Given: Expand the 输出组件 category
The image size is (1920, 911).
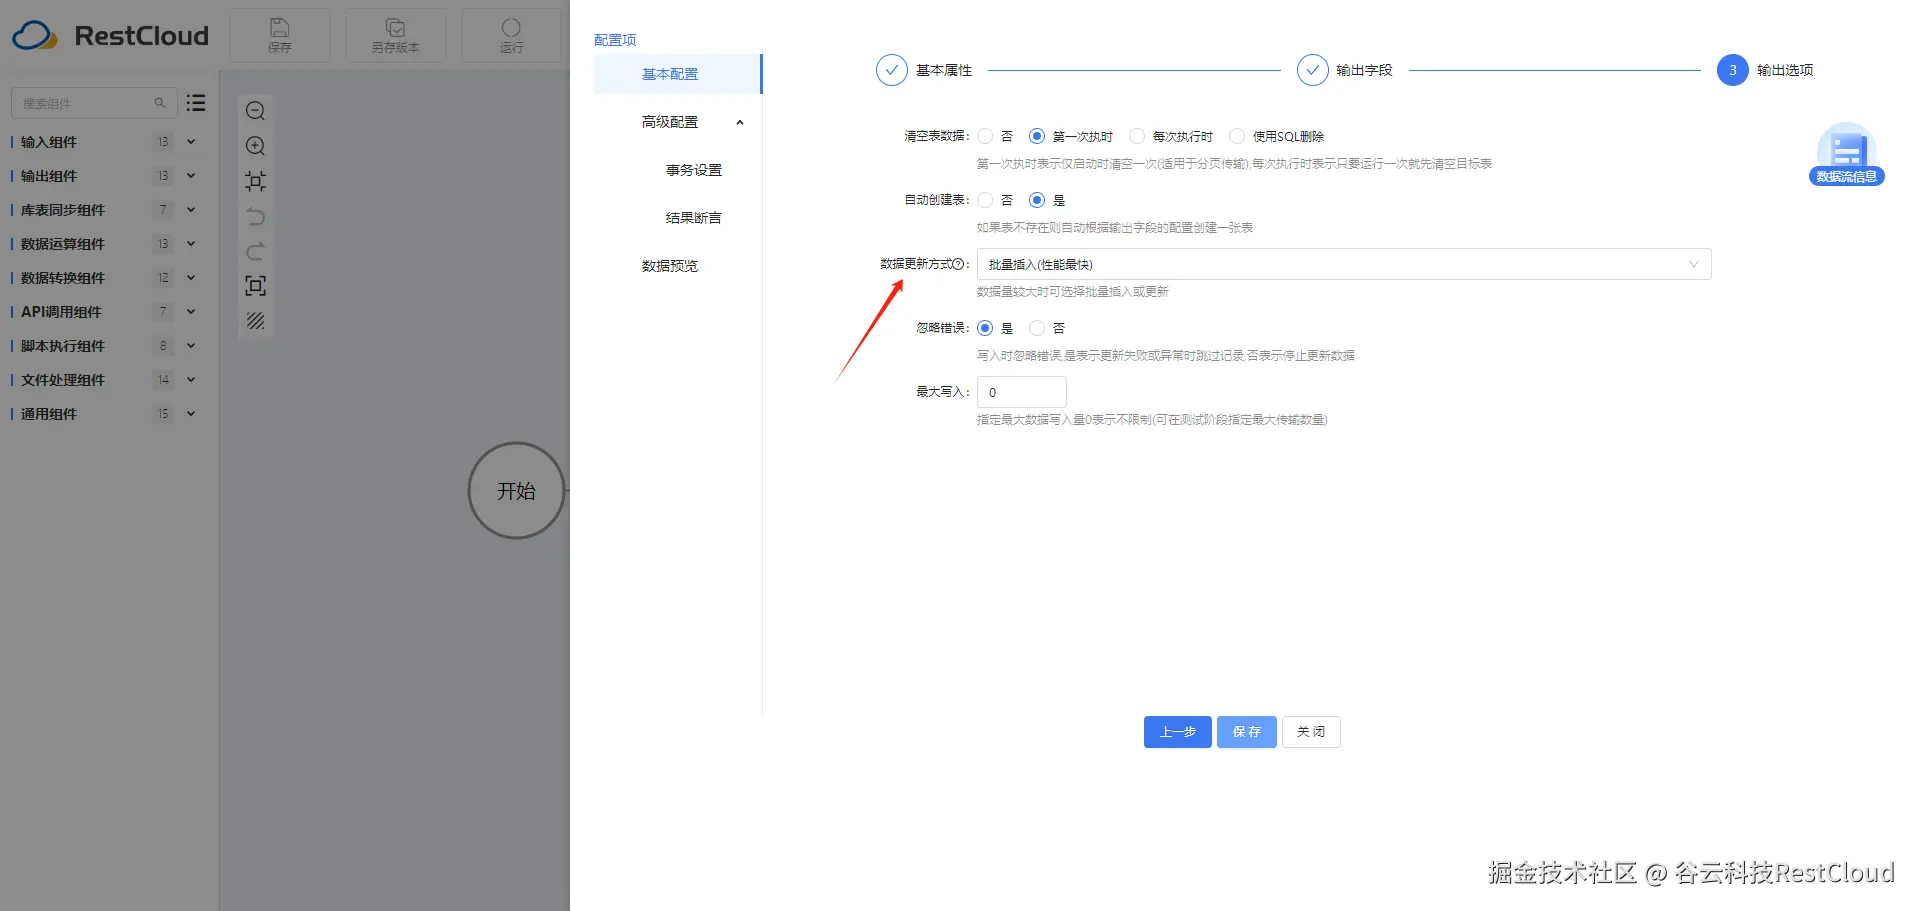Looking at the screenshot, I should coord(191,176).
